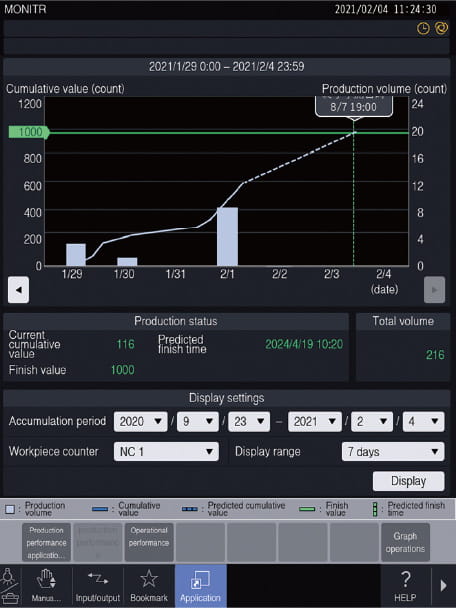Click the finish value 1000 in Production status
The height and width of the screenshot is (608, 456).
click(x=123, y=370)
